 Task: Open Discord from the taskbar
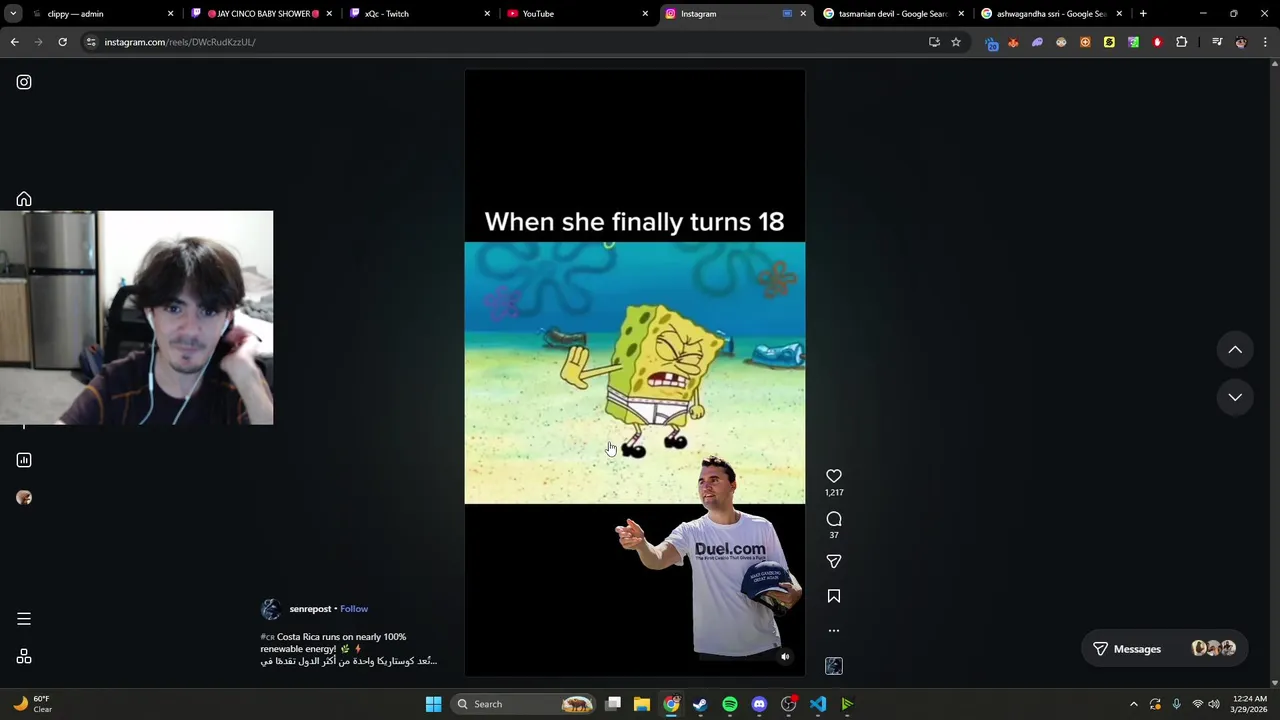759,704
